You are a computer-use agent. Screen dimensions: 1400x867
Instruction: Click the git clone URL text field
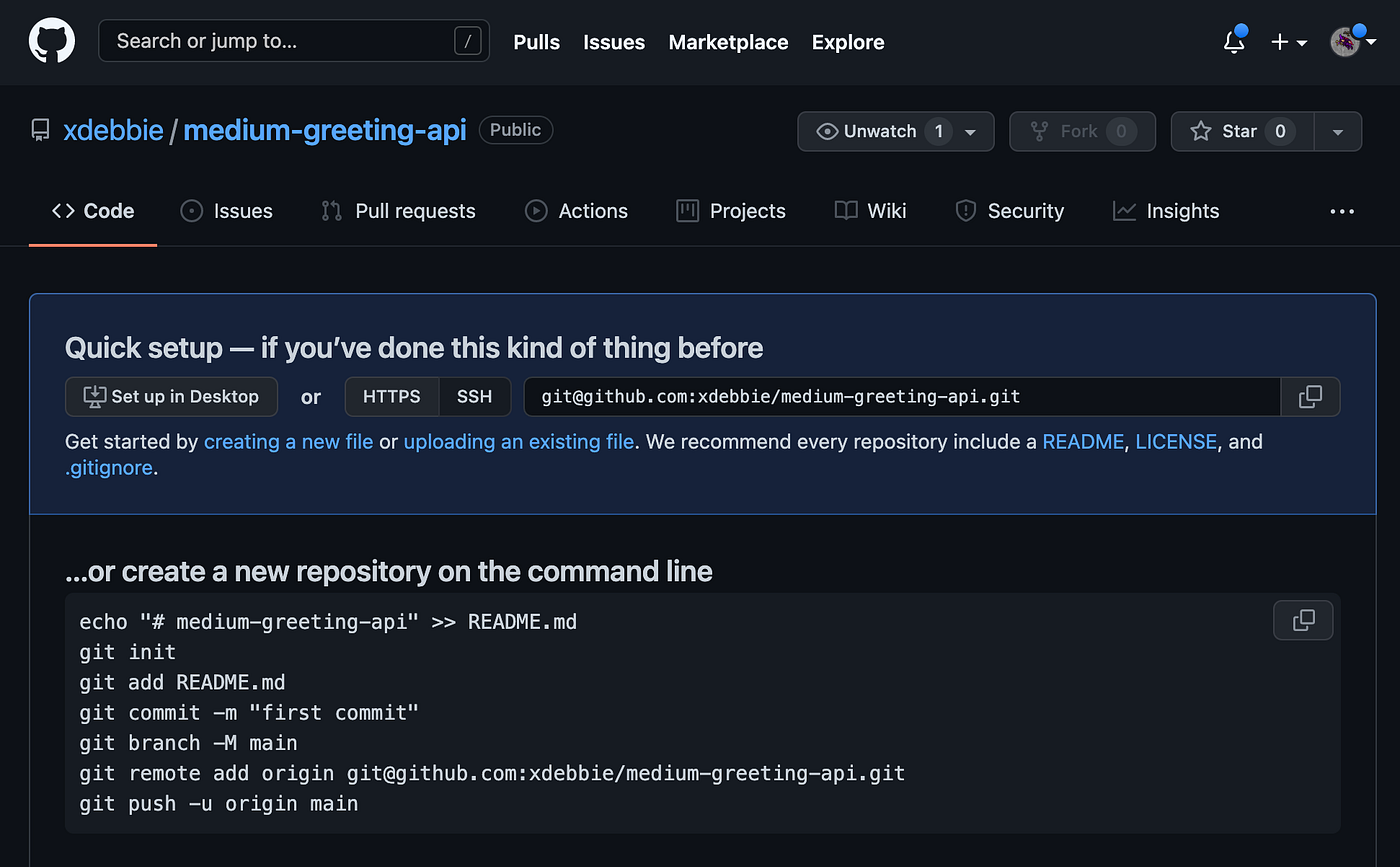pyautogui.click(x=902, y=397)
